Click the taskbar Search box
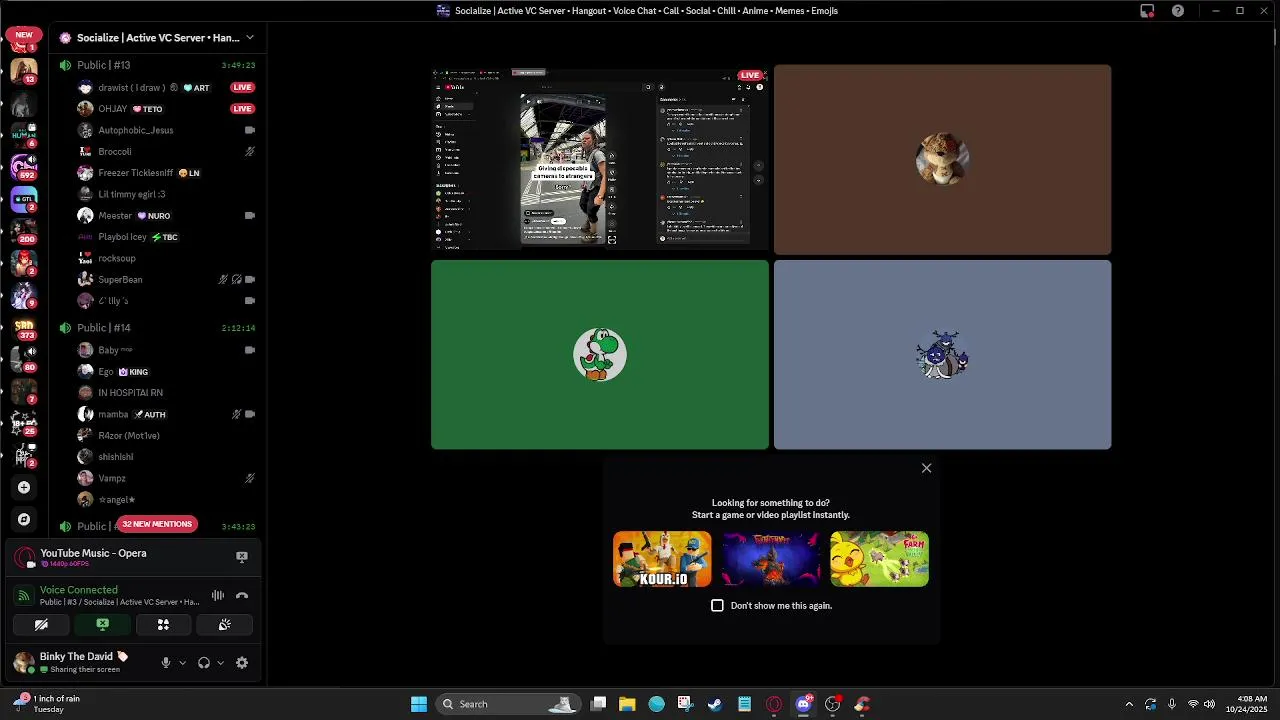 pyautogui.click(x=508, y=704)
